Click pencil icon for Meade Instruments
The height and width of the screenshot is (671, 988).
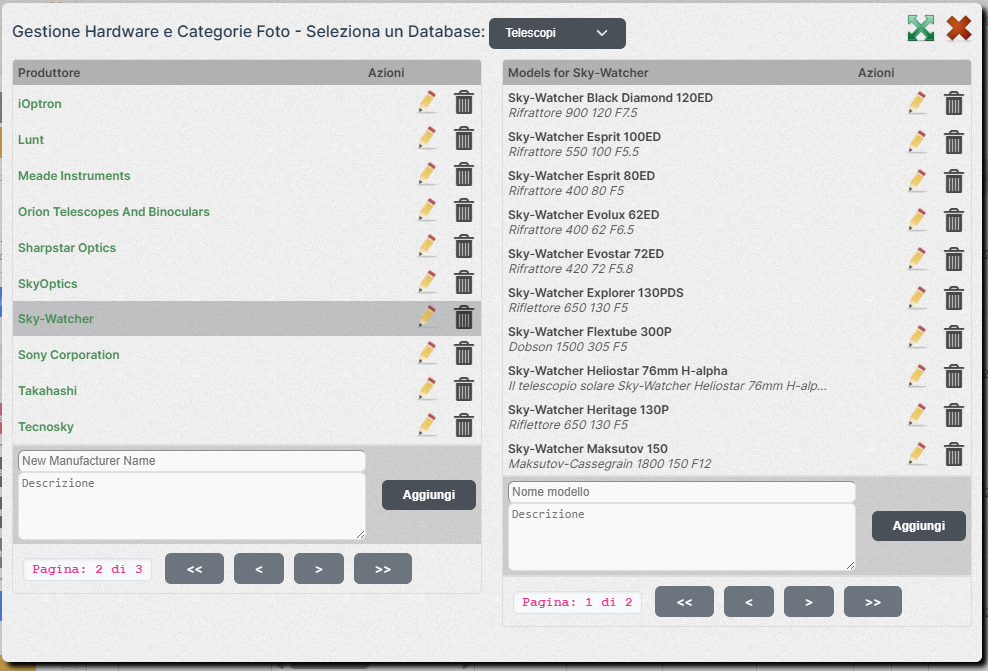point(427,175)
